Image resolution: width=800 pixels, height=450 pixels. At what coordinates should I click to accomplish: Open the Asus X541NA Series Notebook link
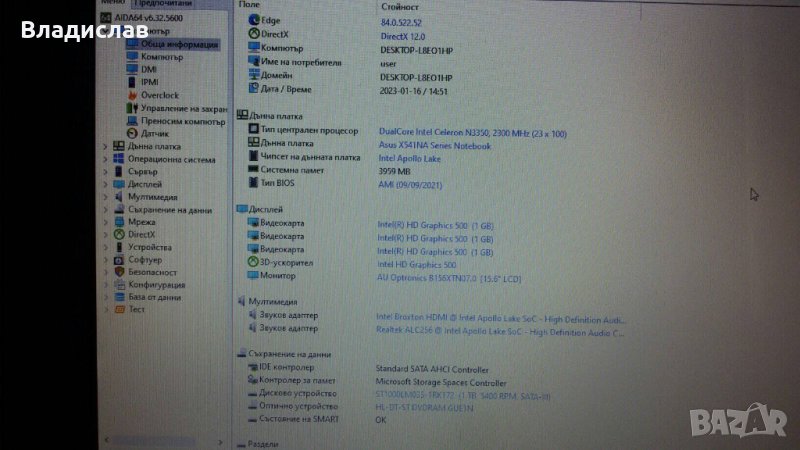(435, 145)
